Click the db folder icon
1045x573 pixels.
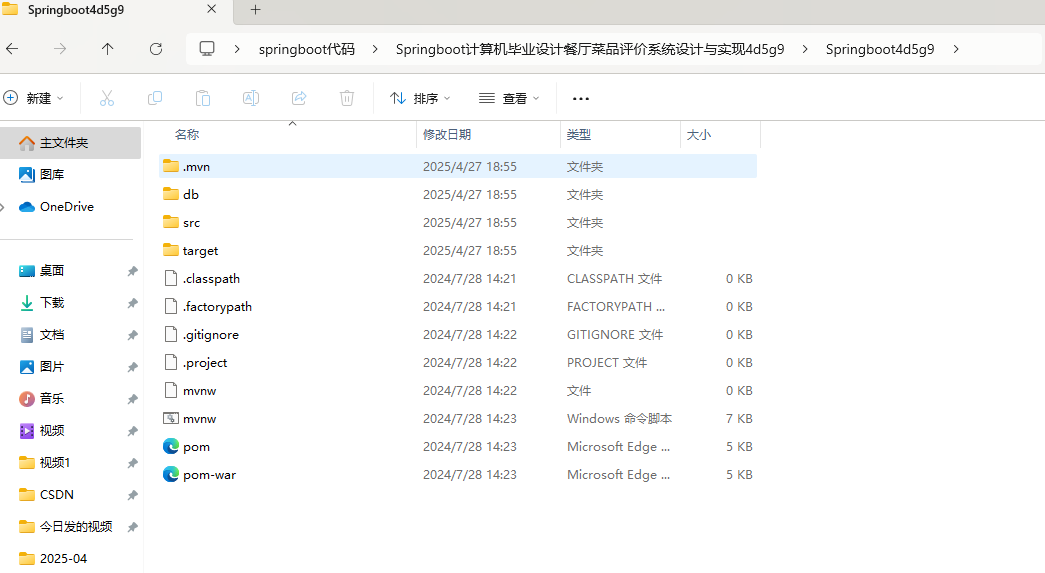[x=171, y=194]
